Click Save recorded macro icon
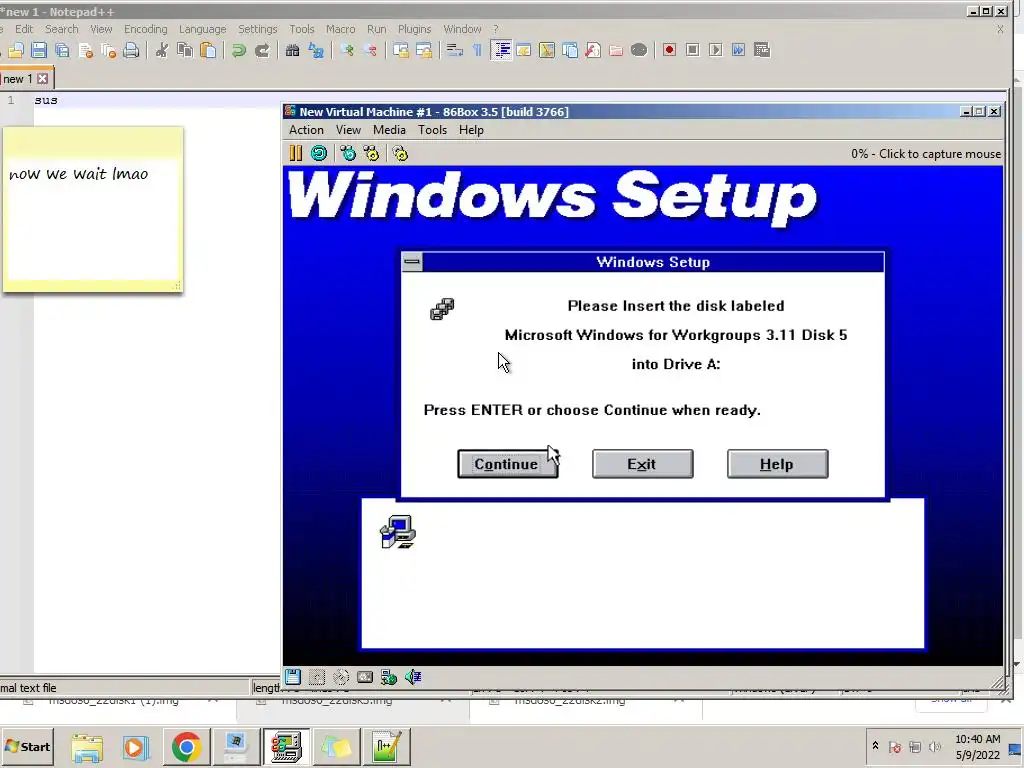 tap(761, 50)
